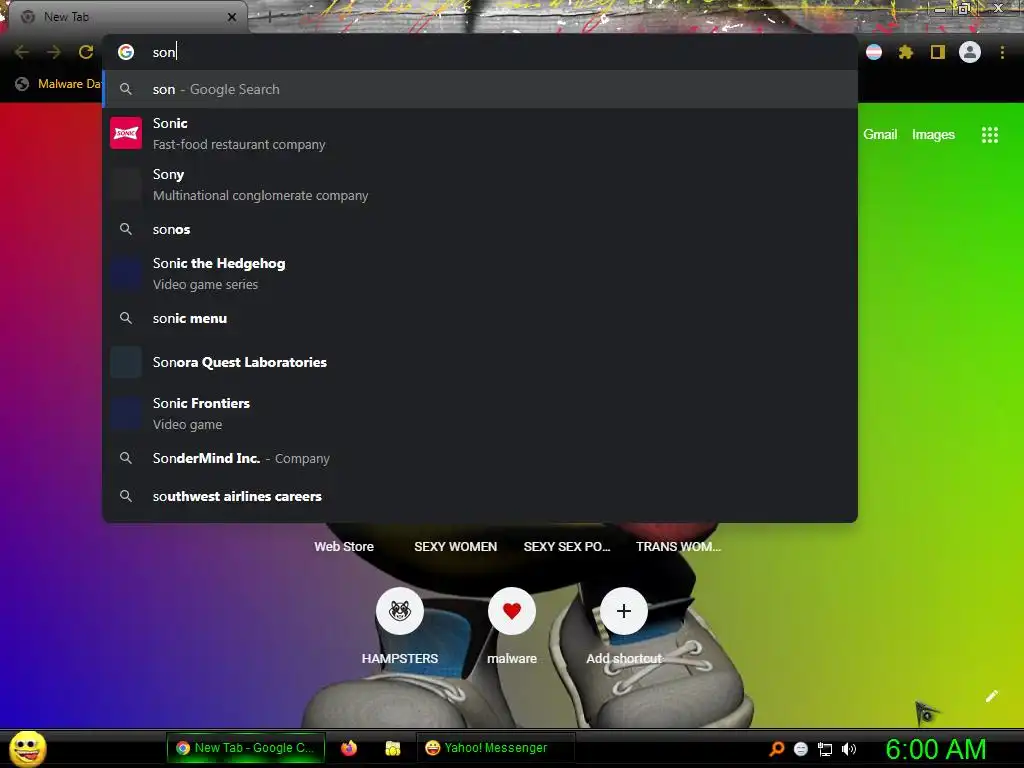
Task: Open the file folder taskbar icon
Action: pyautogui.click(x=392, y=748)
